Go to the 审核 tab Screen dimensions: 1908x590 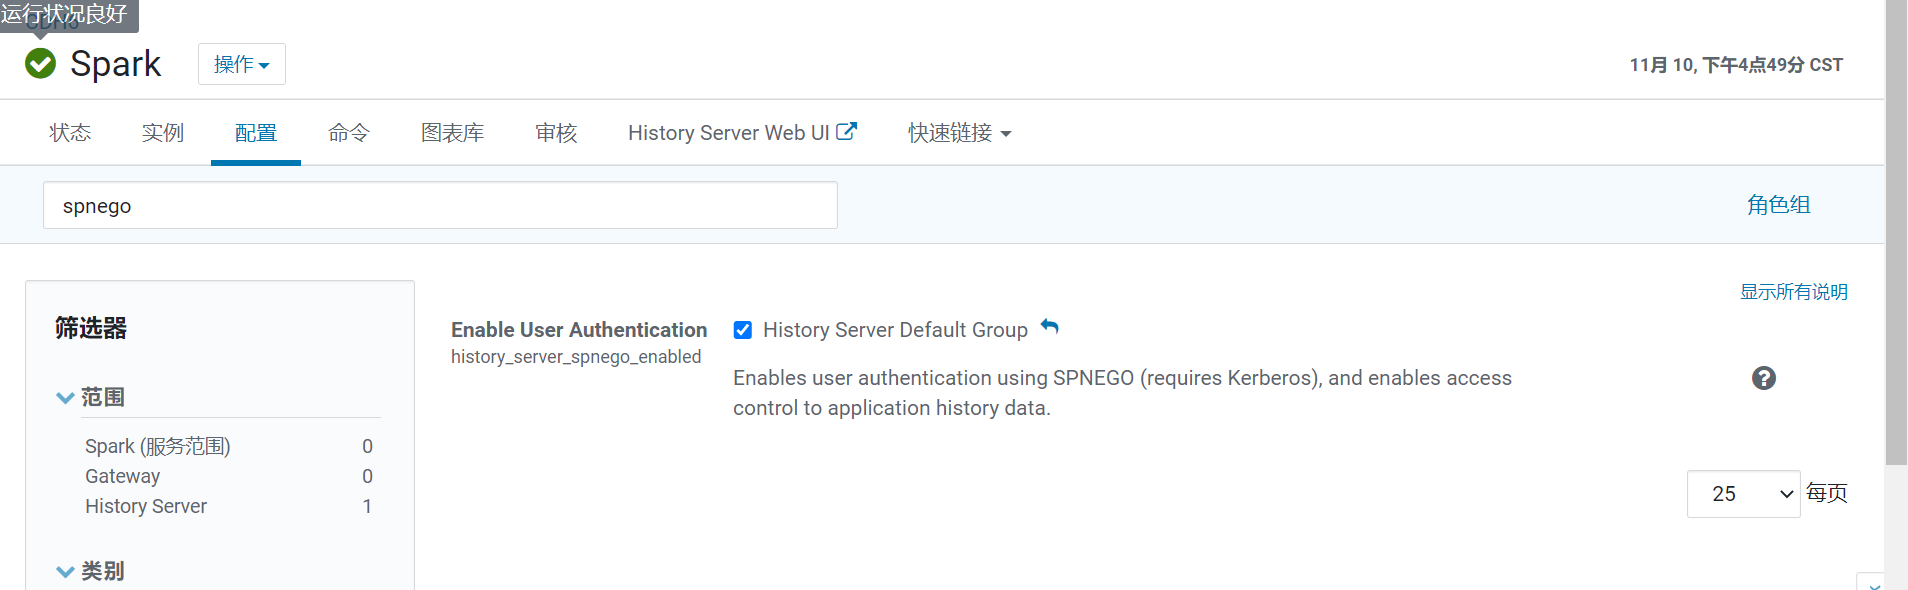click(556, 133)
